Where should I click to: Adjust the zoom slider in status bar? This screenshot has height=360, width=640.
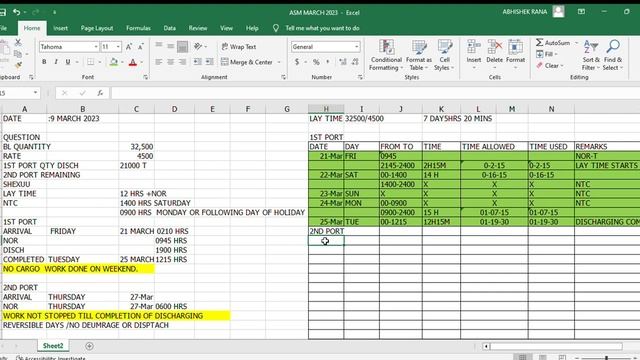click(x=607, y=358)
